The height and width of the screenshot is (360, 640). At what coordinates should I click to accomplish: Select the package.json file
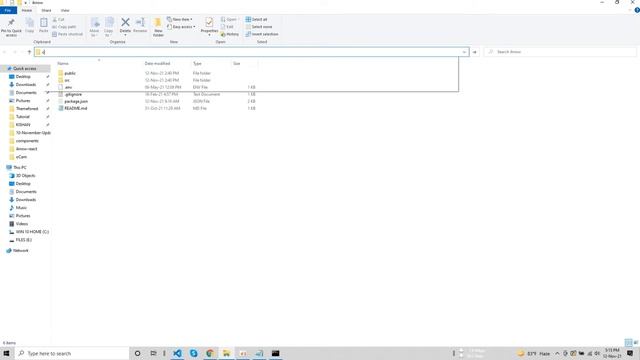(x=76, y=101)
